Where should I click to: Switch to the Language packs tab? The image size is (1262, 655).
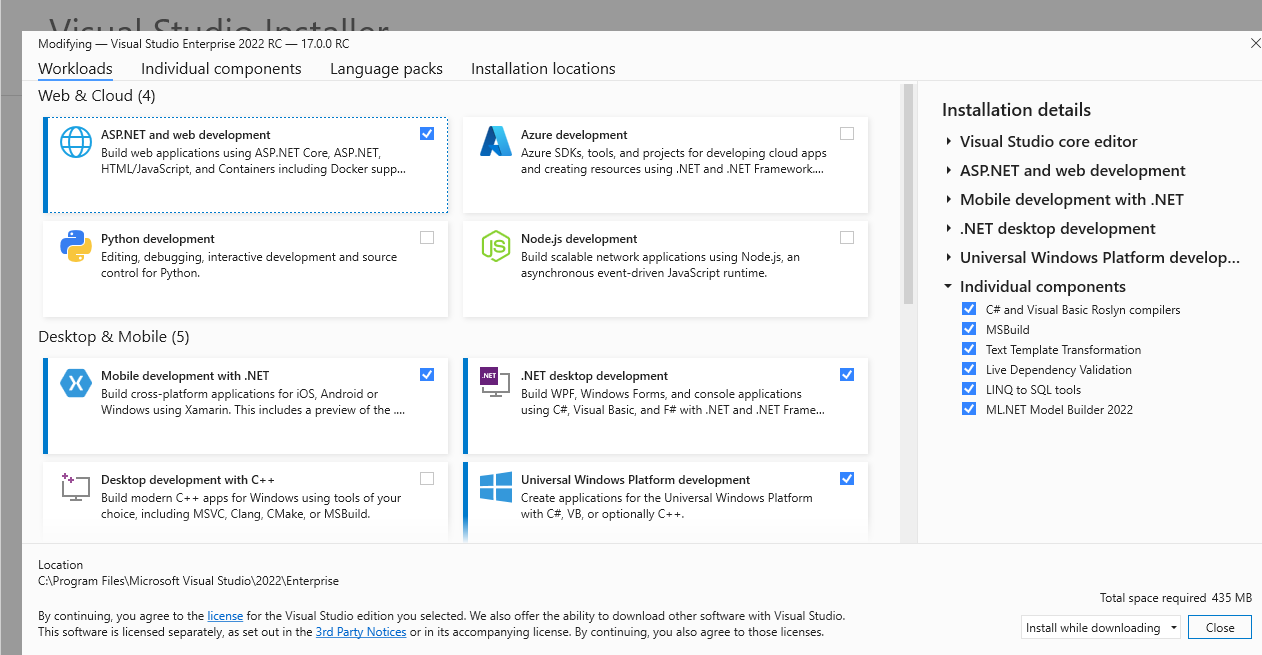(x=386, y=68)
